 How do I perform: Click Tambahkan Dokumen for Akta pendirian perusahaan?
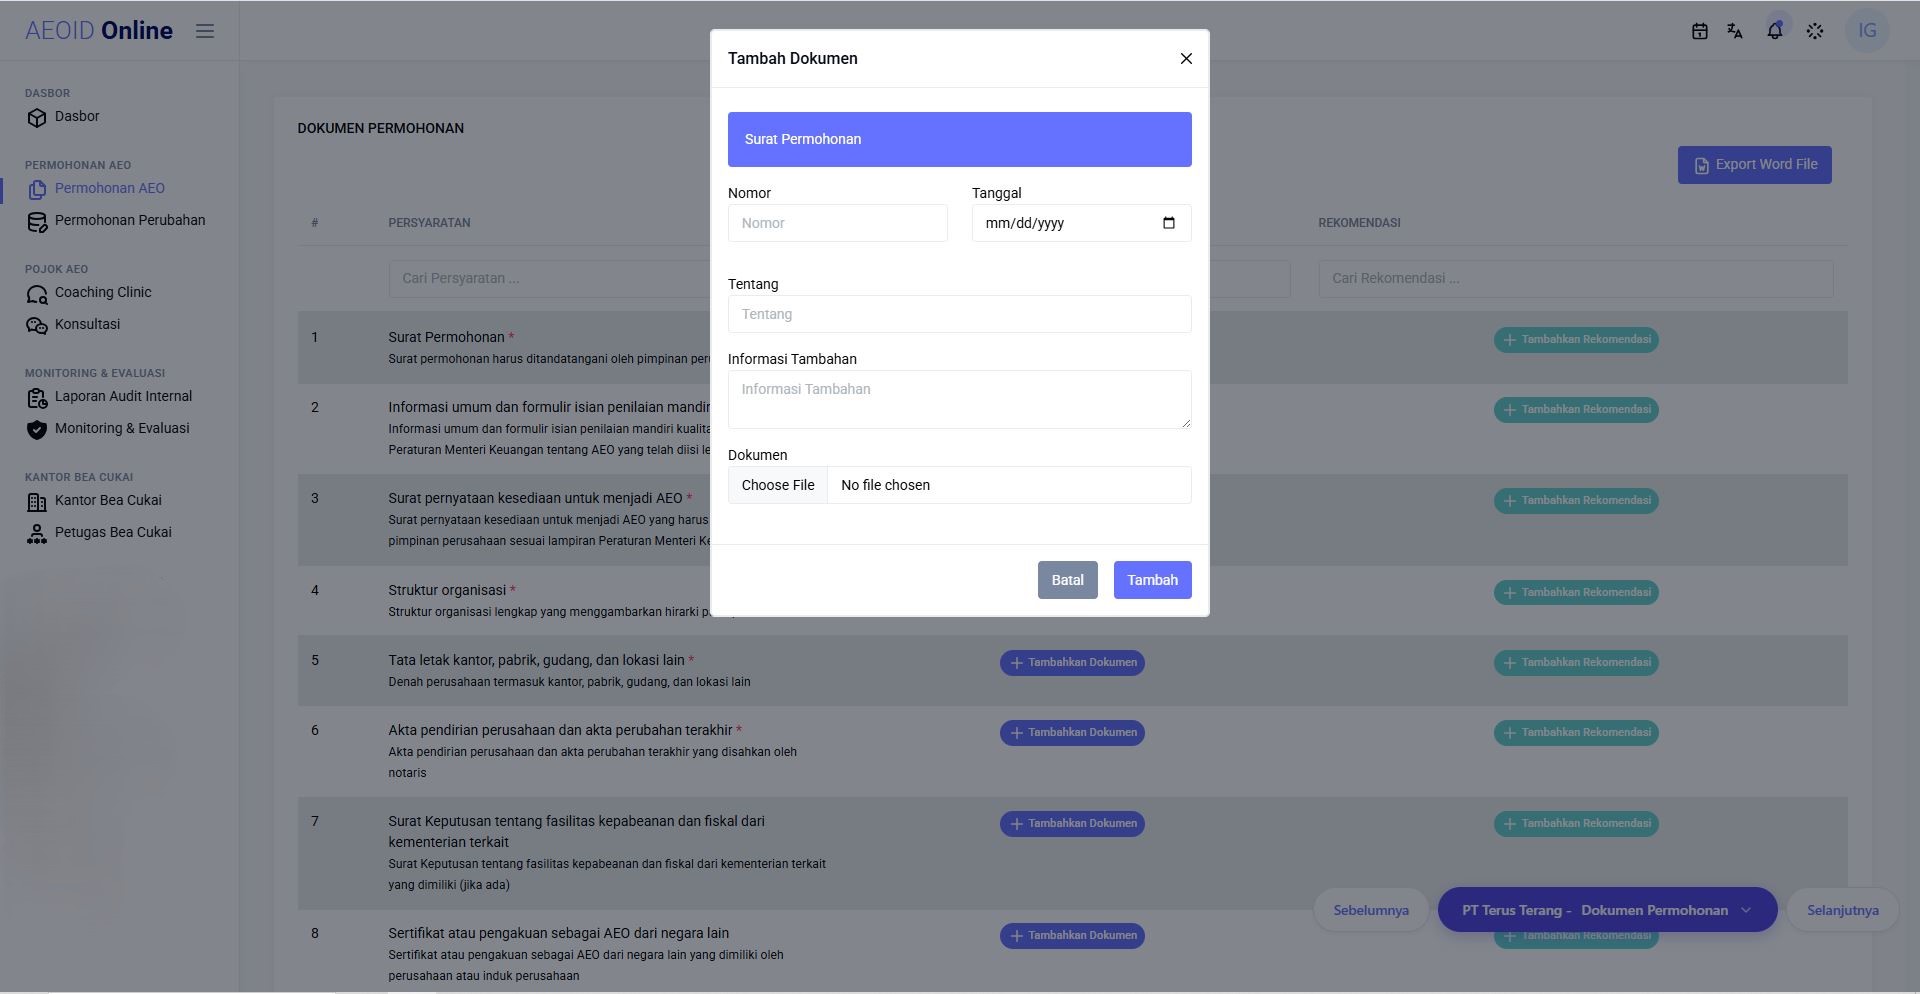(x=1072, y=733)
